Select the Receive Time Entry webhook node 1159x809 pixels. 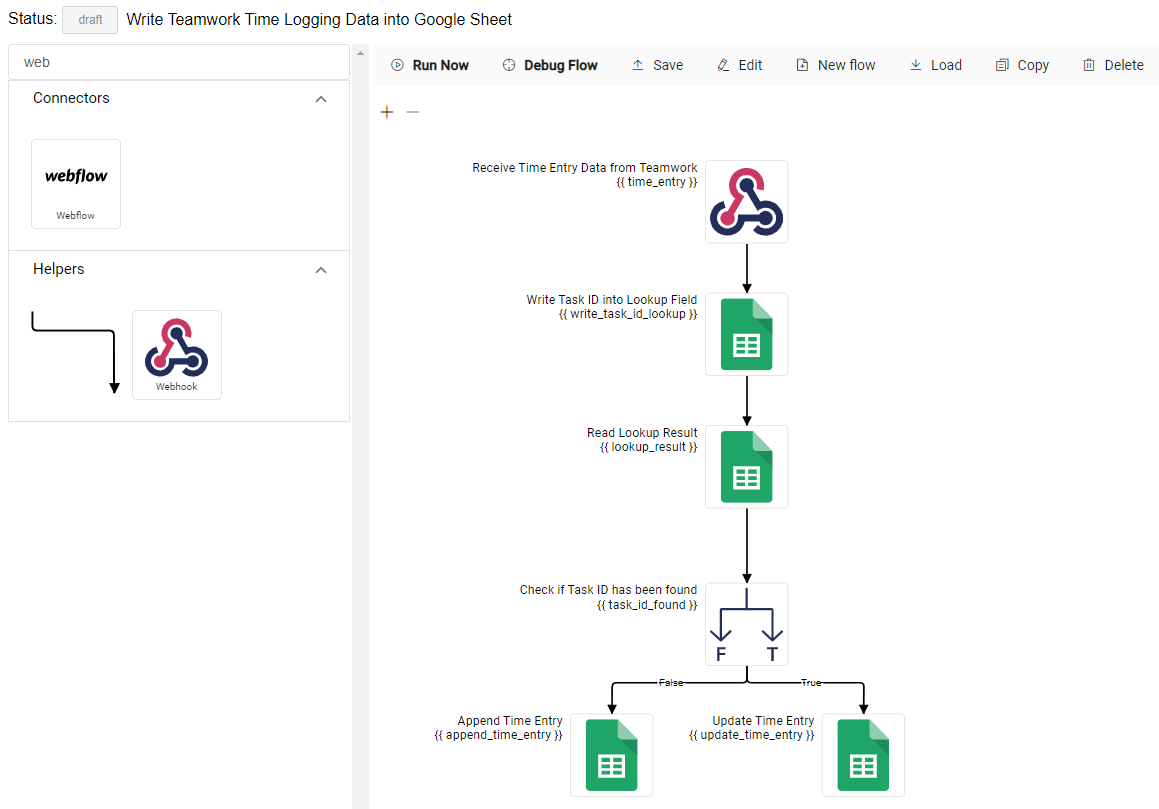coord(747,202)
